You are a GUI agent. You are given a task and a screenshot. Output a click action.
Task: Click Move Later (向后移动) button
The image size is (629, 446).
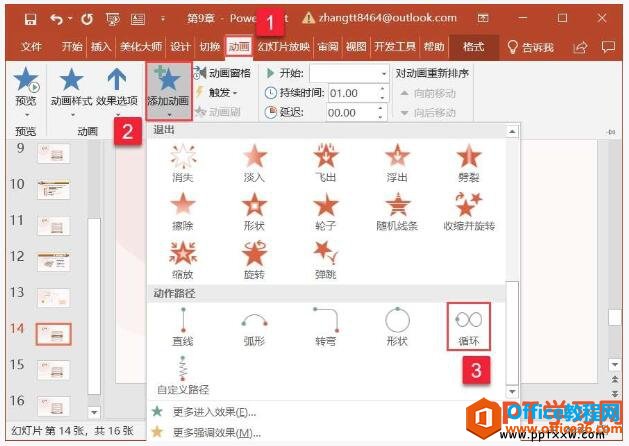point(428,113)
